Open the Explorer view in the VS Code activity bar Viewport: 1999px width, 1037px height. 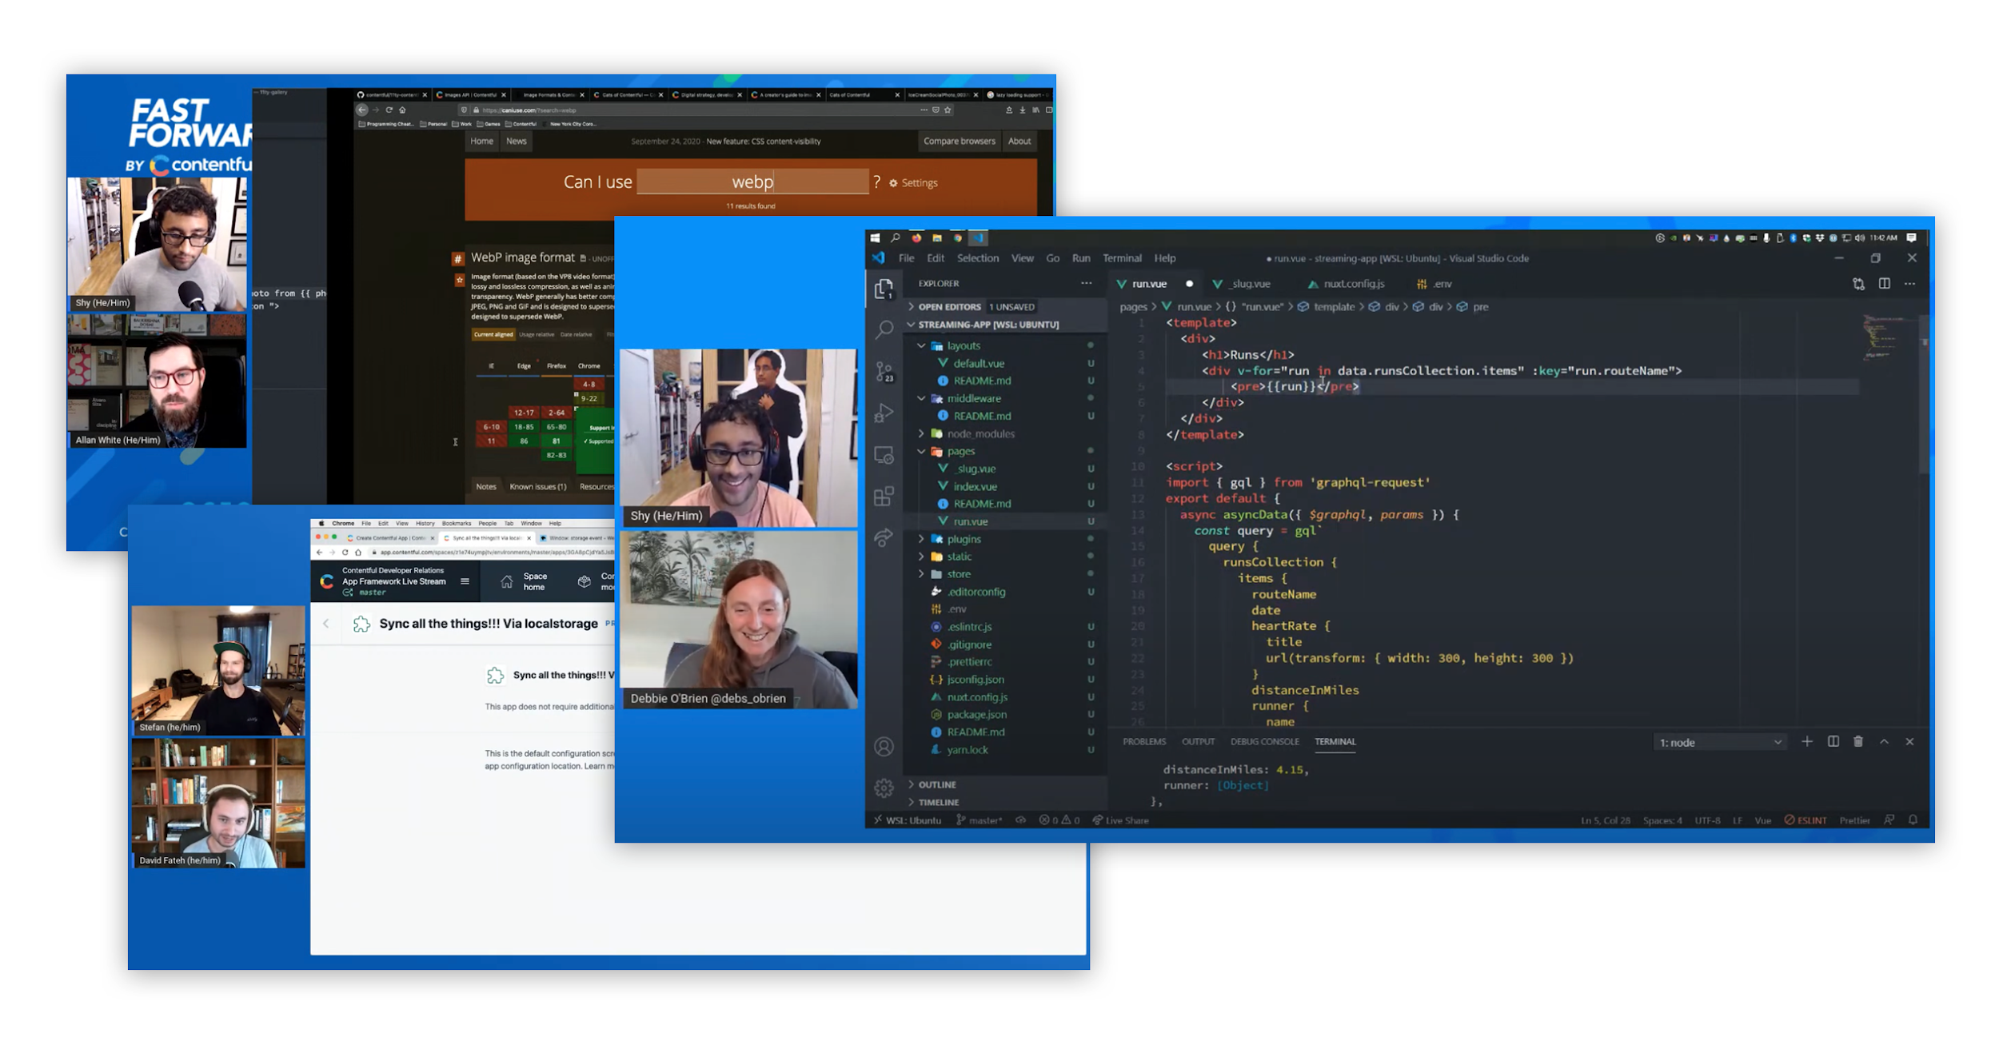[884, 290]
